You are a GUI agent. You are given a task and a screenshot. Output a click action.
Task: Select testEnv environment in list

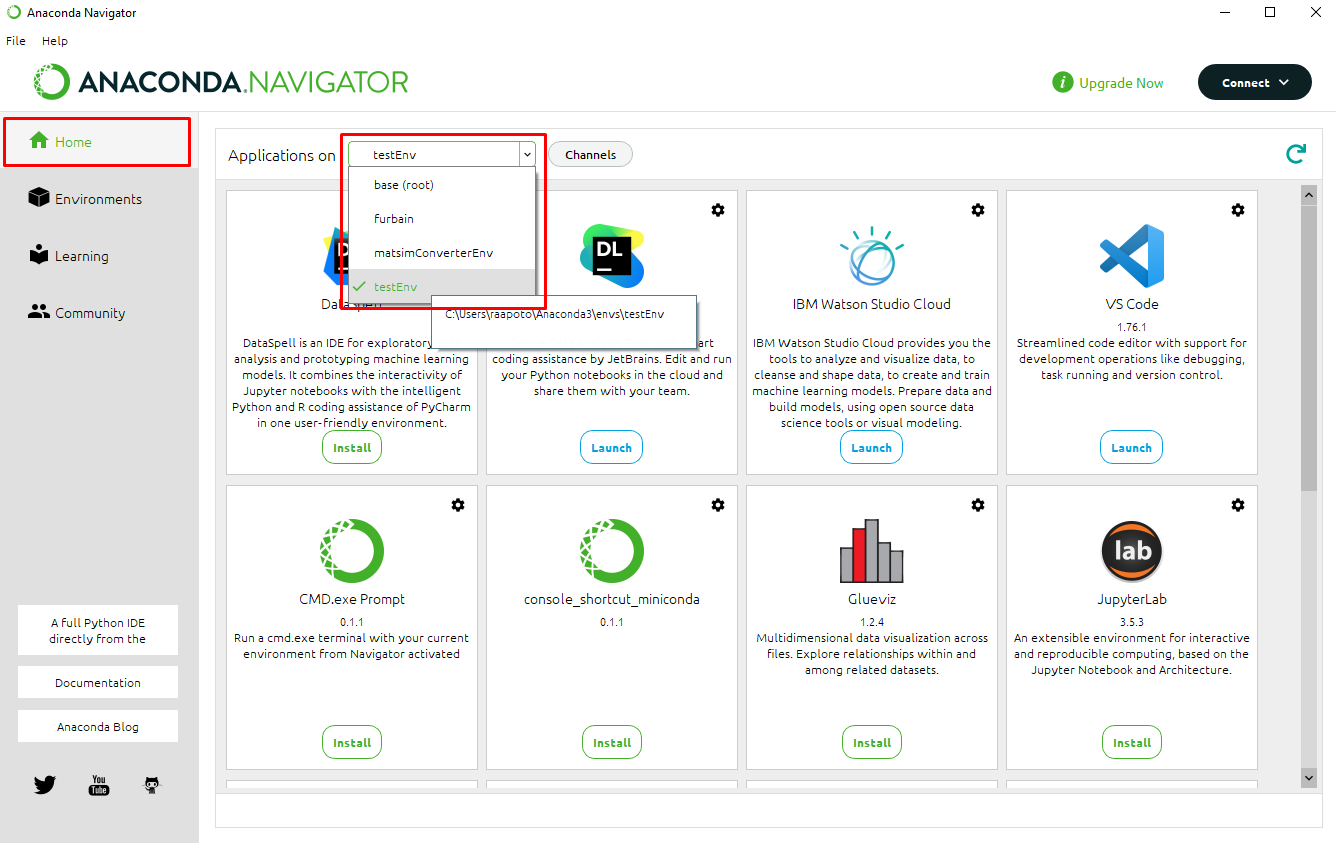click(442, 287)
